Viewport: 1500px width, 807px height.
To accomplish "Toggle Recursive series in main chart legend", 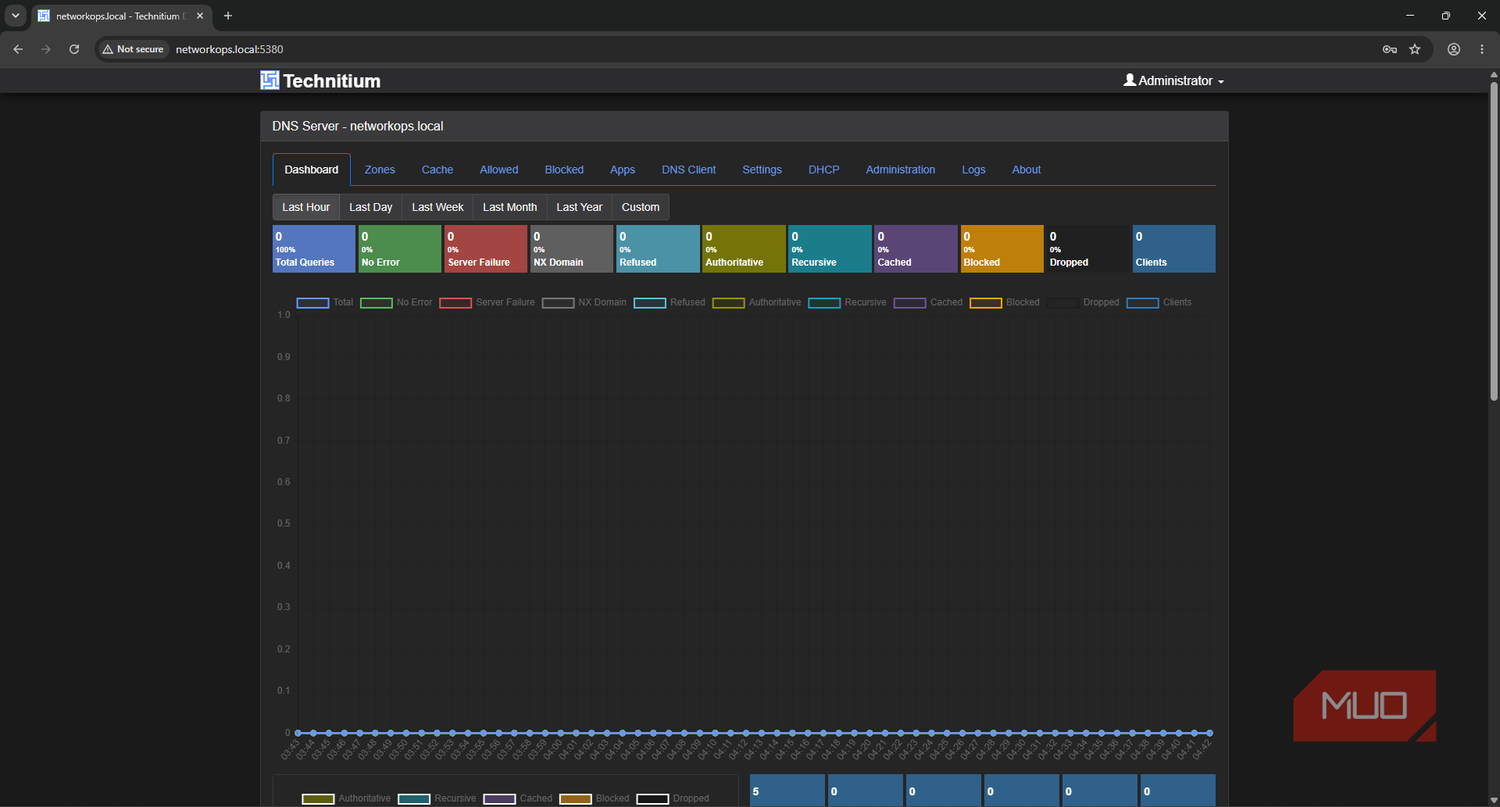I will tap(847, 302).
